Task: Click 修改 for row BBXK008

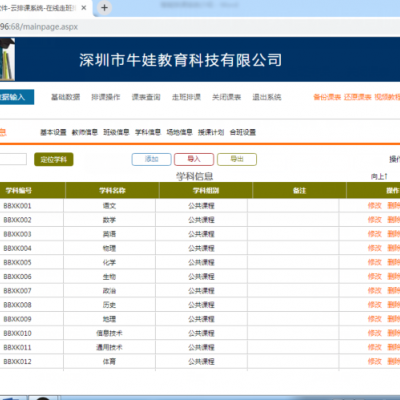Action: point(375,305)
